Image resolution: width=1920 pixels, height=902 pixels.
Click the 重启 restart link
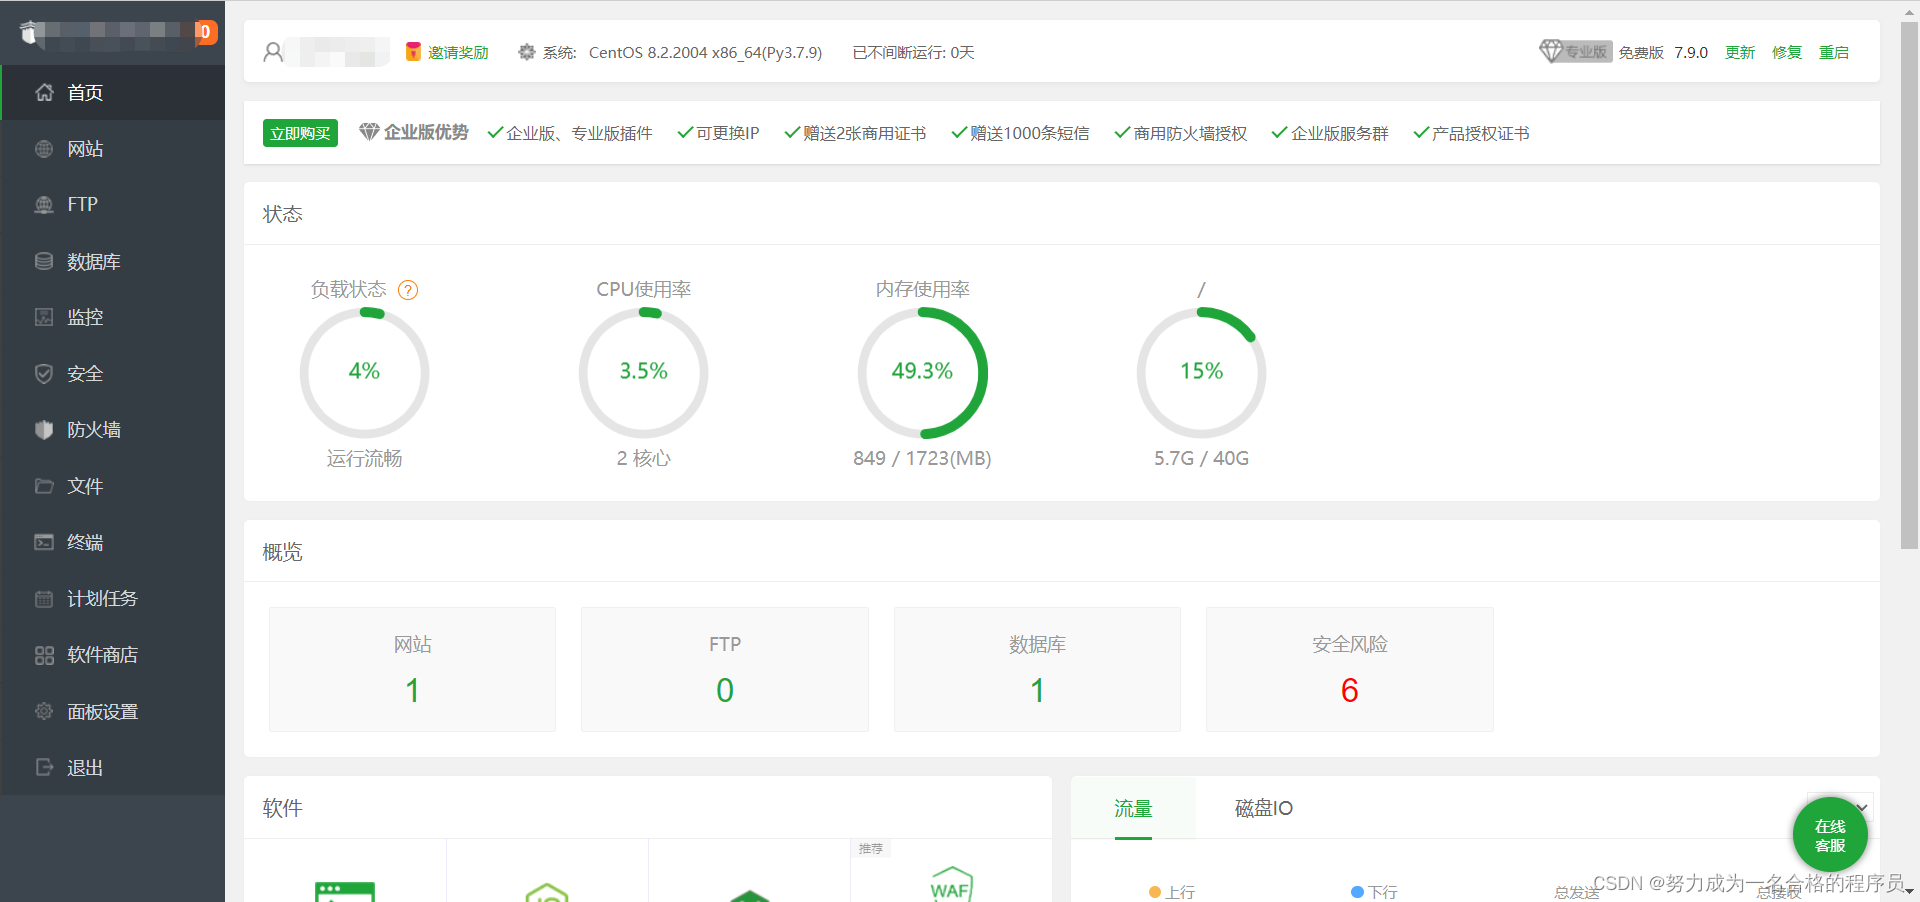1834,53
